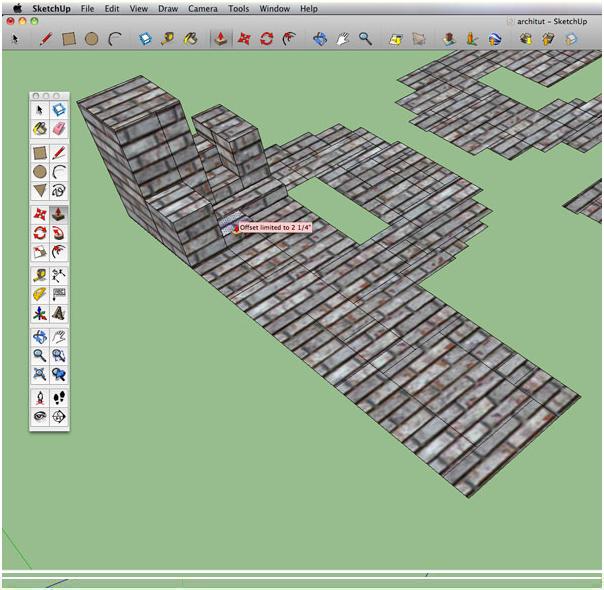Activate the Axes tool
The height and width of the screenshot is (590, 604).
pos(40,312)
